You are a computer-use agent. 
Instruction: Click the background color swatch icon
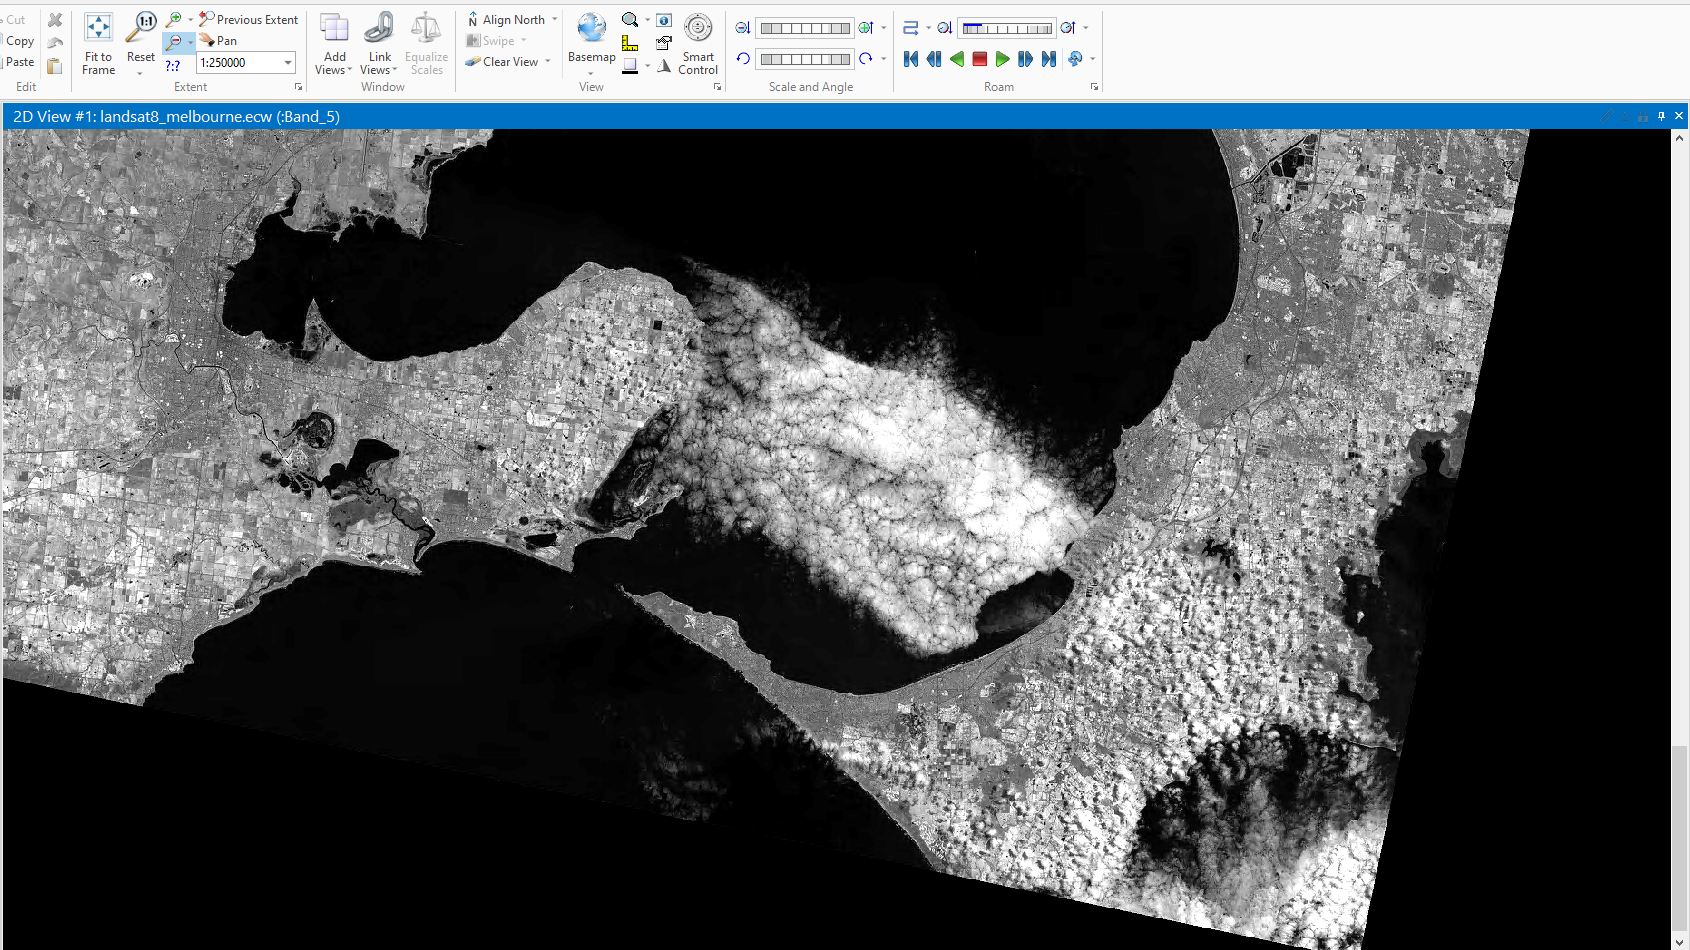click(630, 66)
